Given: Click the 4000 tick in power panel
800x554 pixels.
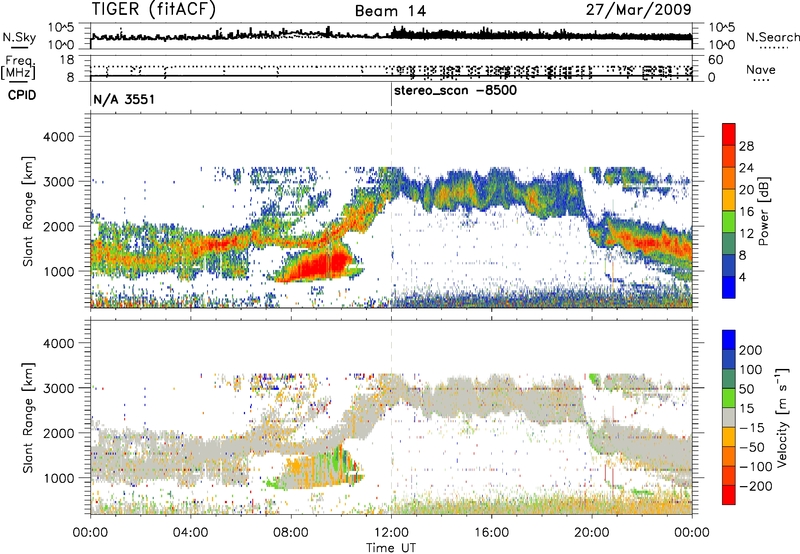Looking at the screenshot, I should click(x=58, y=137).
